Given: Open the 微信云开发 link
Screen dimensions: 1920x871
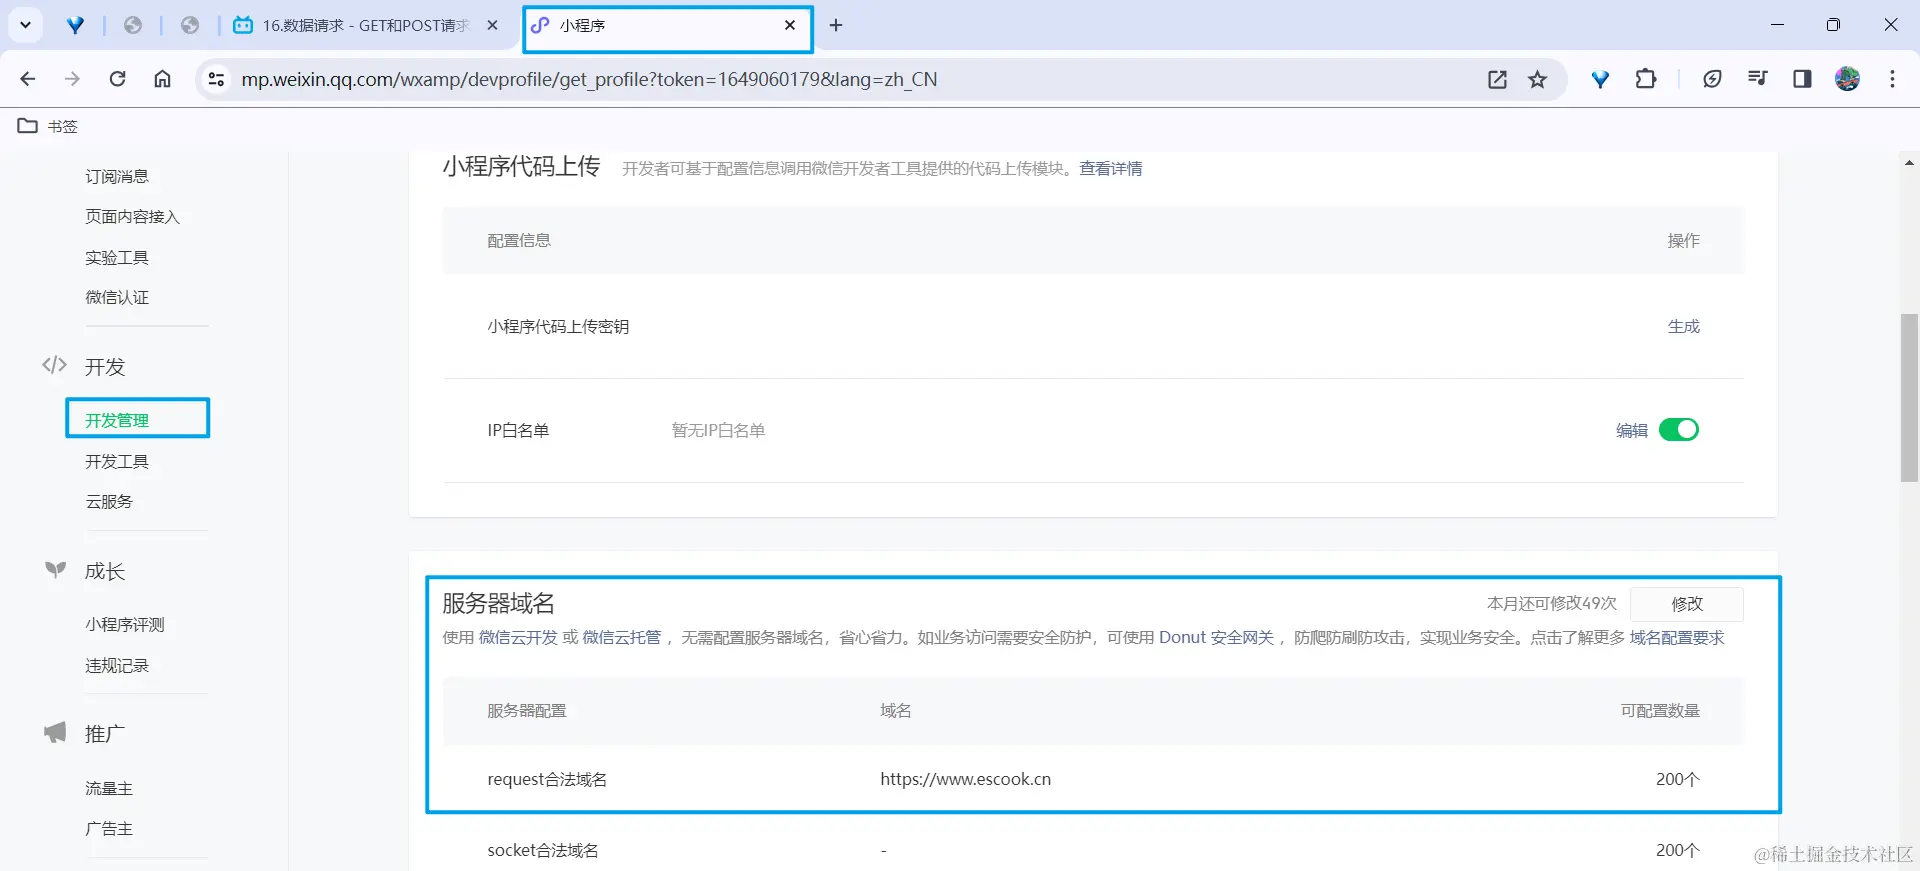Looking at the screenshot, I should point(518,638).
